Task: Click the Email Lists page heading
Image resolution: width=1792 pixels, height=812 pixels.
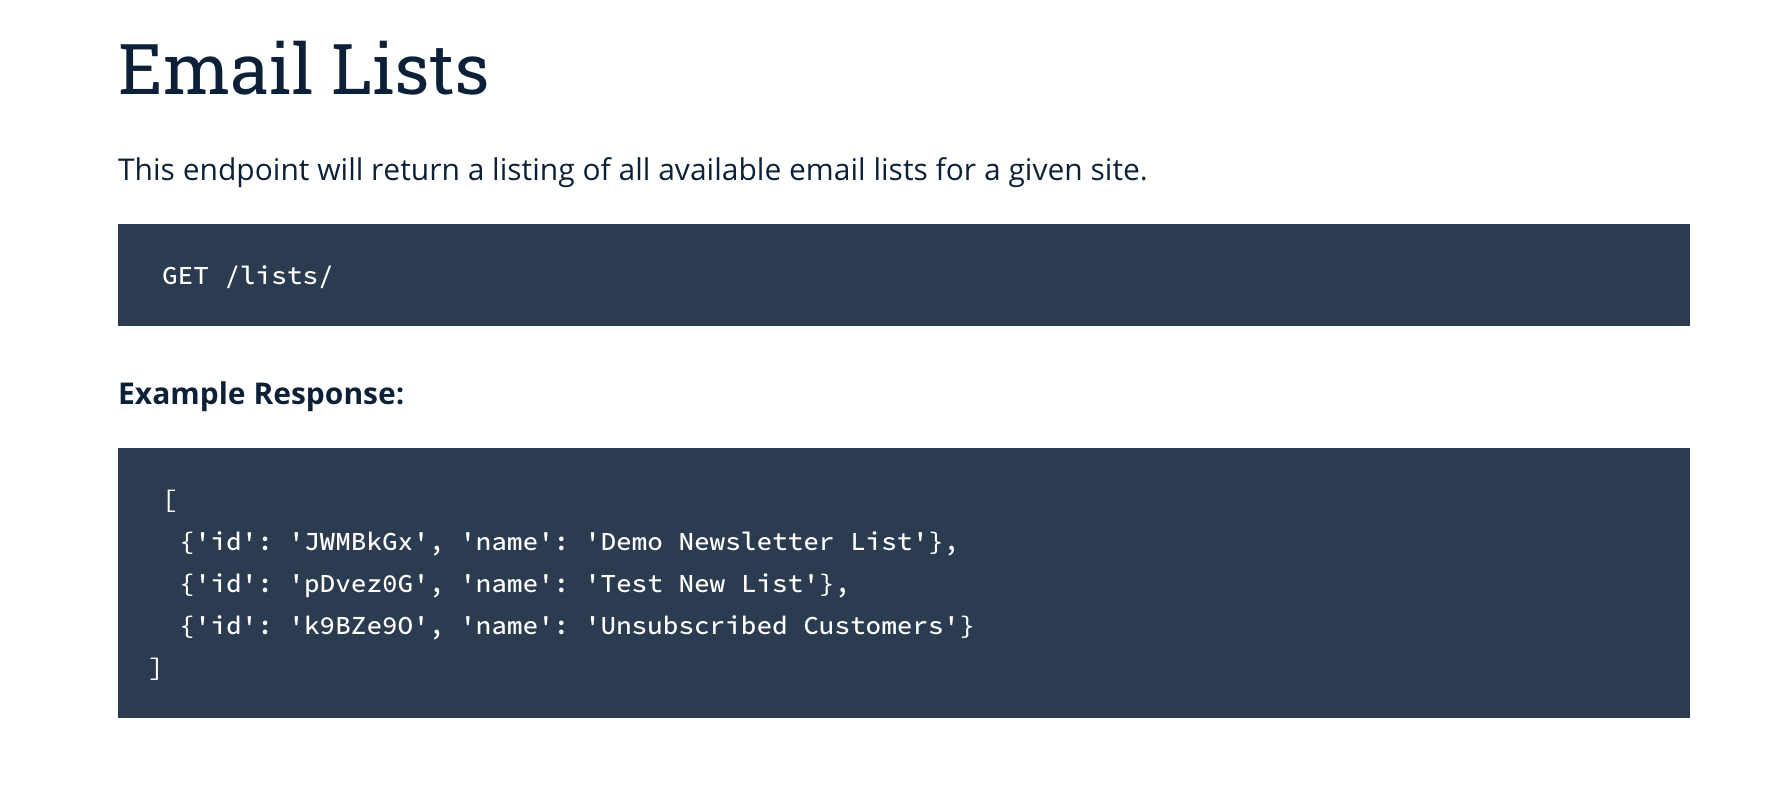Action: coord(303,69)
